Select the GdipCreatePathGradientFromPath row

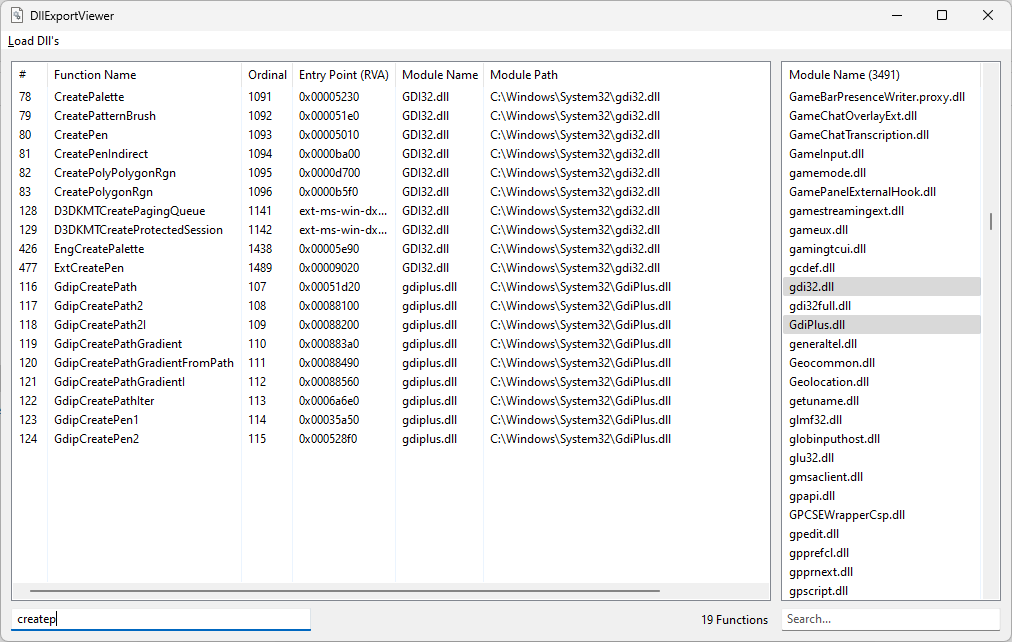(x=390, y=363)
